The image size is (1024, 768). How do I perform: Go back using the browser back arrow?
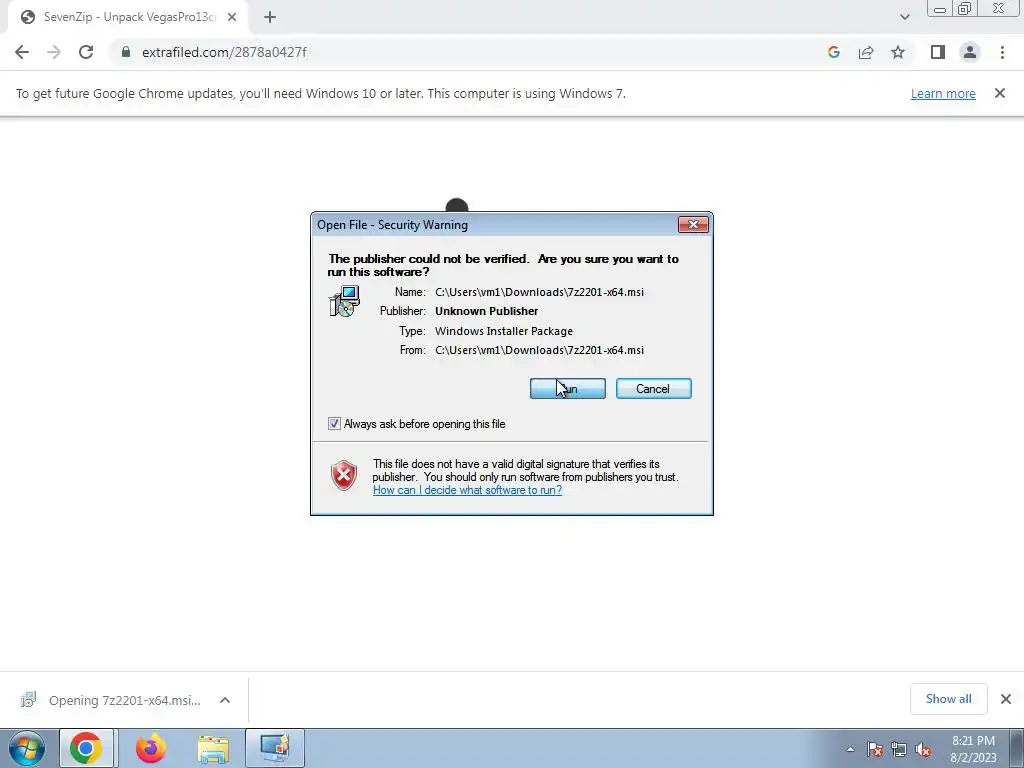22,52
